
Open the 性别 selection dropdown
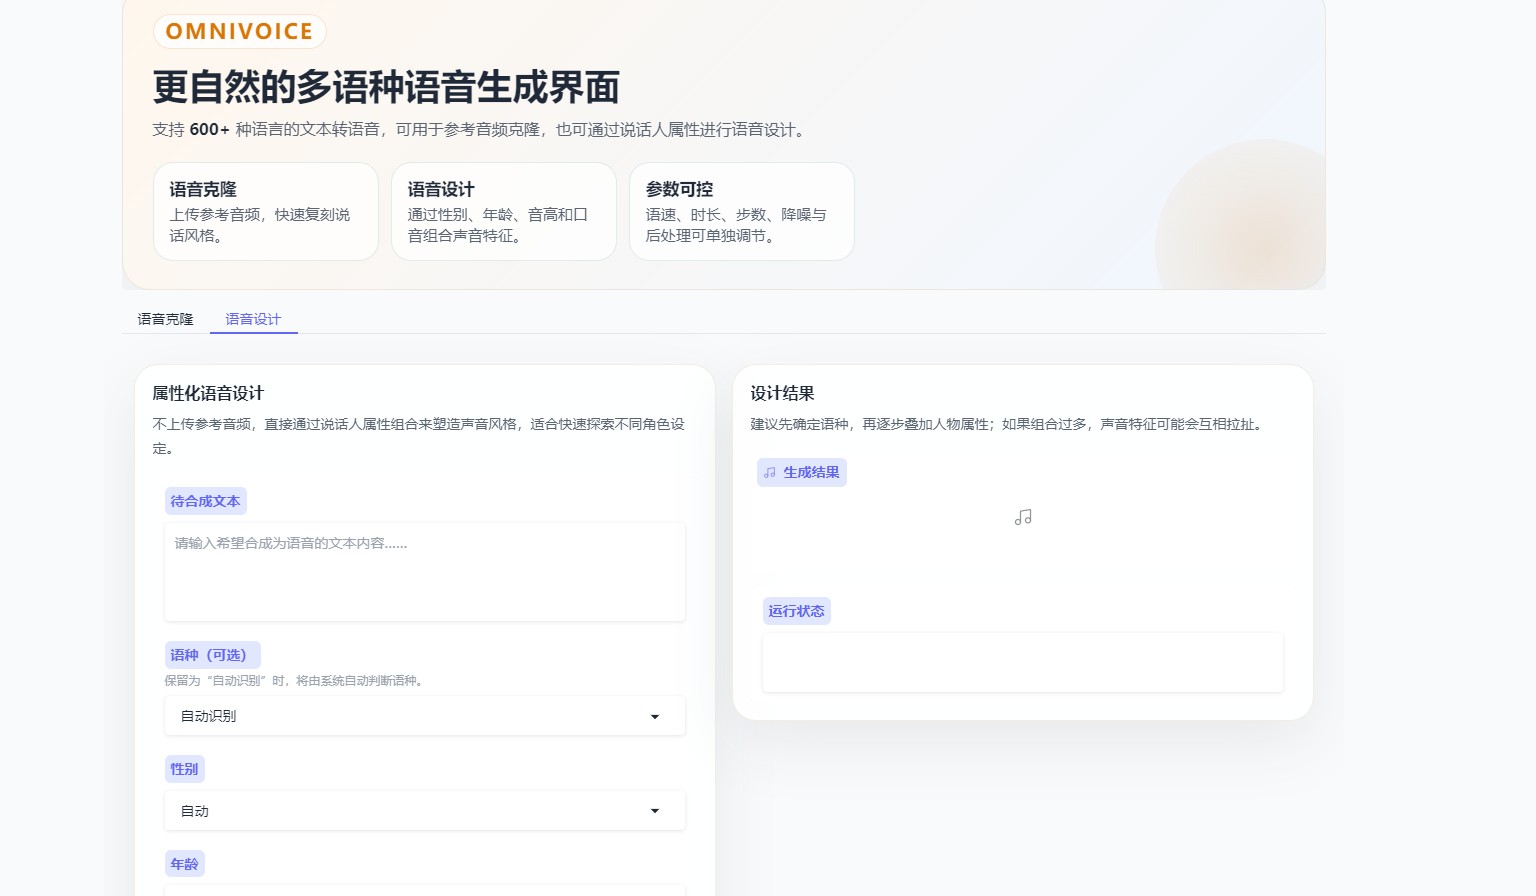coord(424,811)
